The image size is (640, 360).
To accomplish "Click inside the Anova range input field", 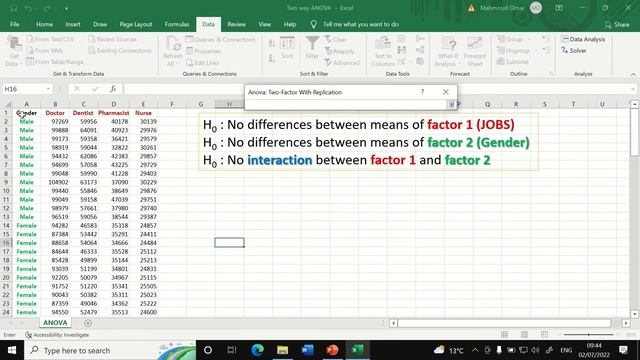I will (346, 104).
